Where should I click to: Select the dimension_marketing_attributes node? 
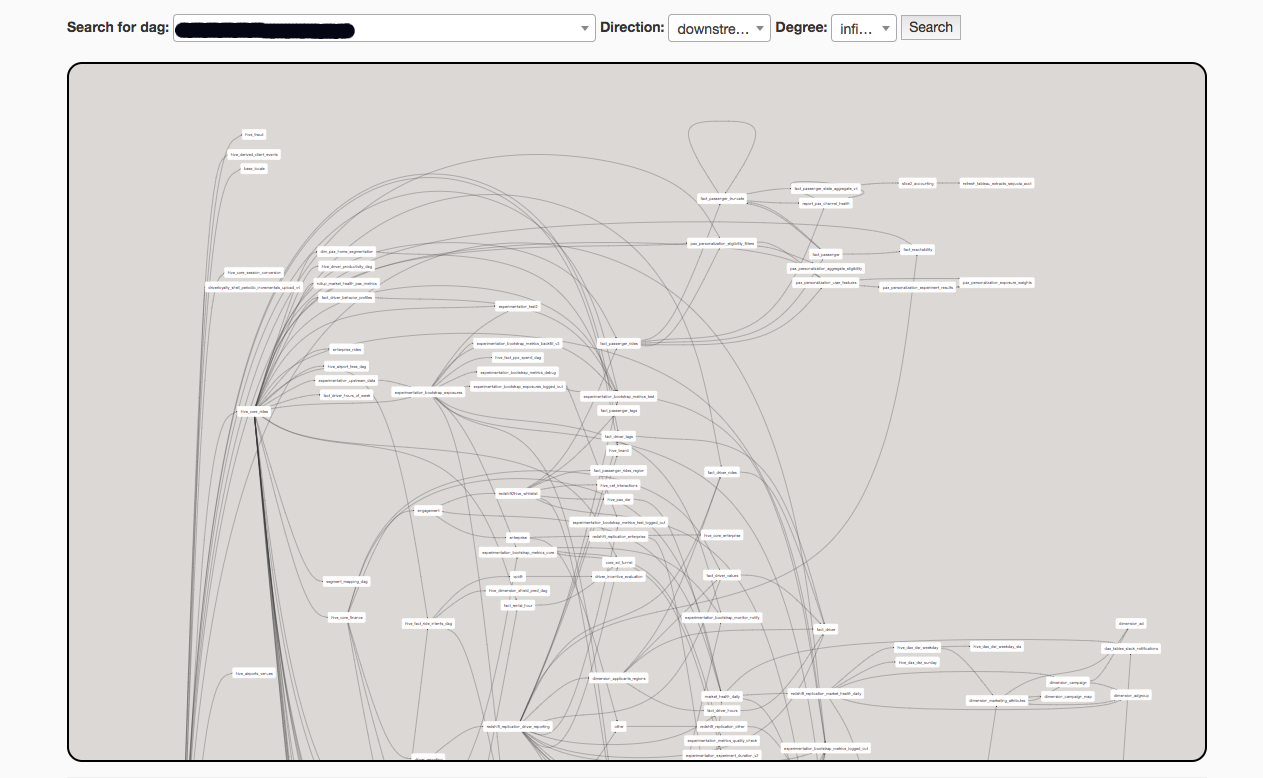click(997, 701)
